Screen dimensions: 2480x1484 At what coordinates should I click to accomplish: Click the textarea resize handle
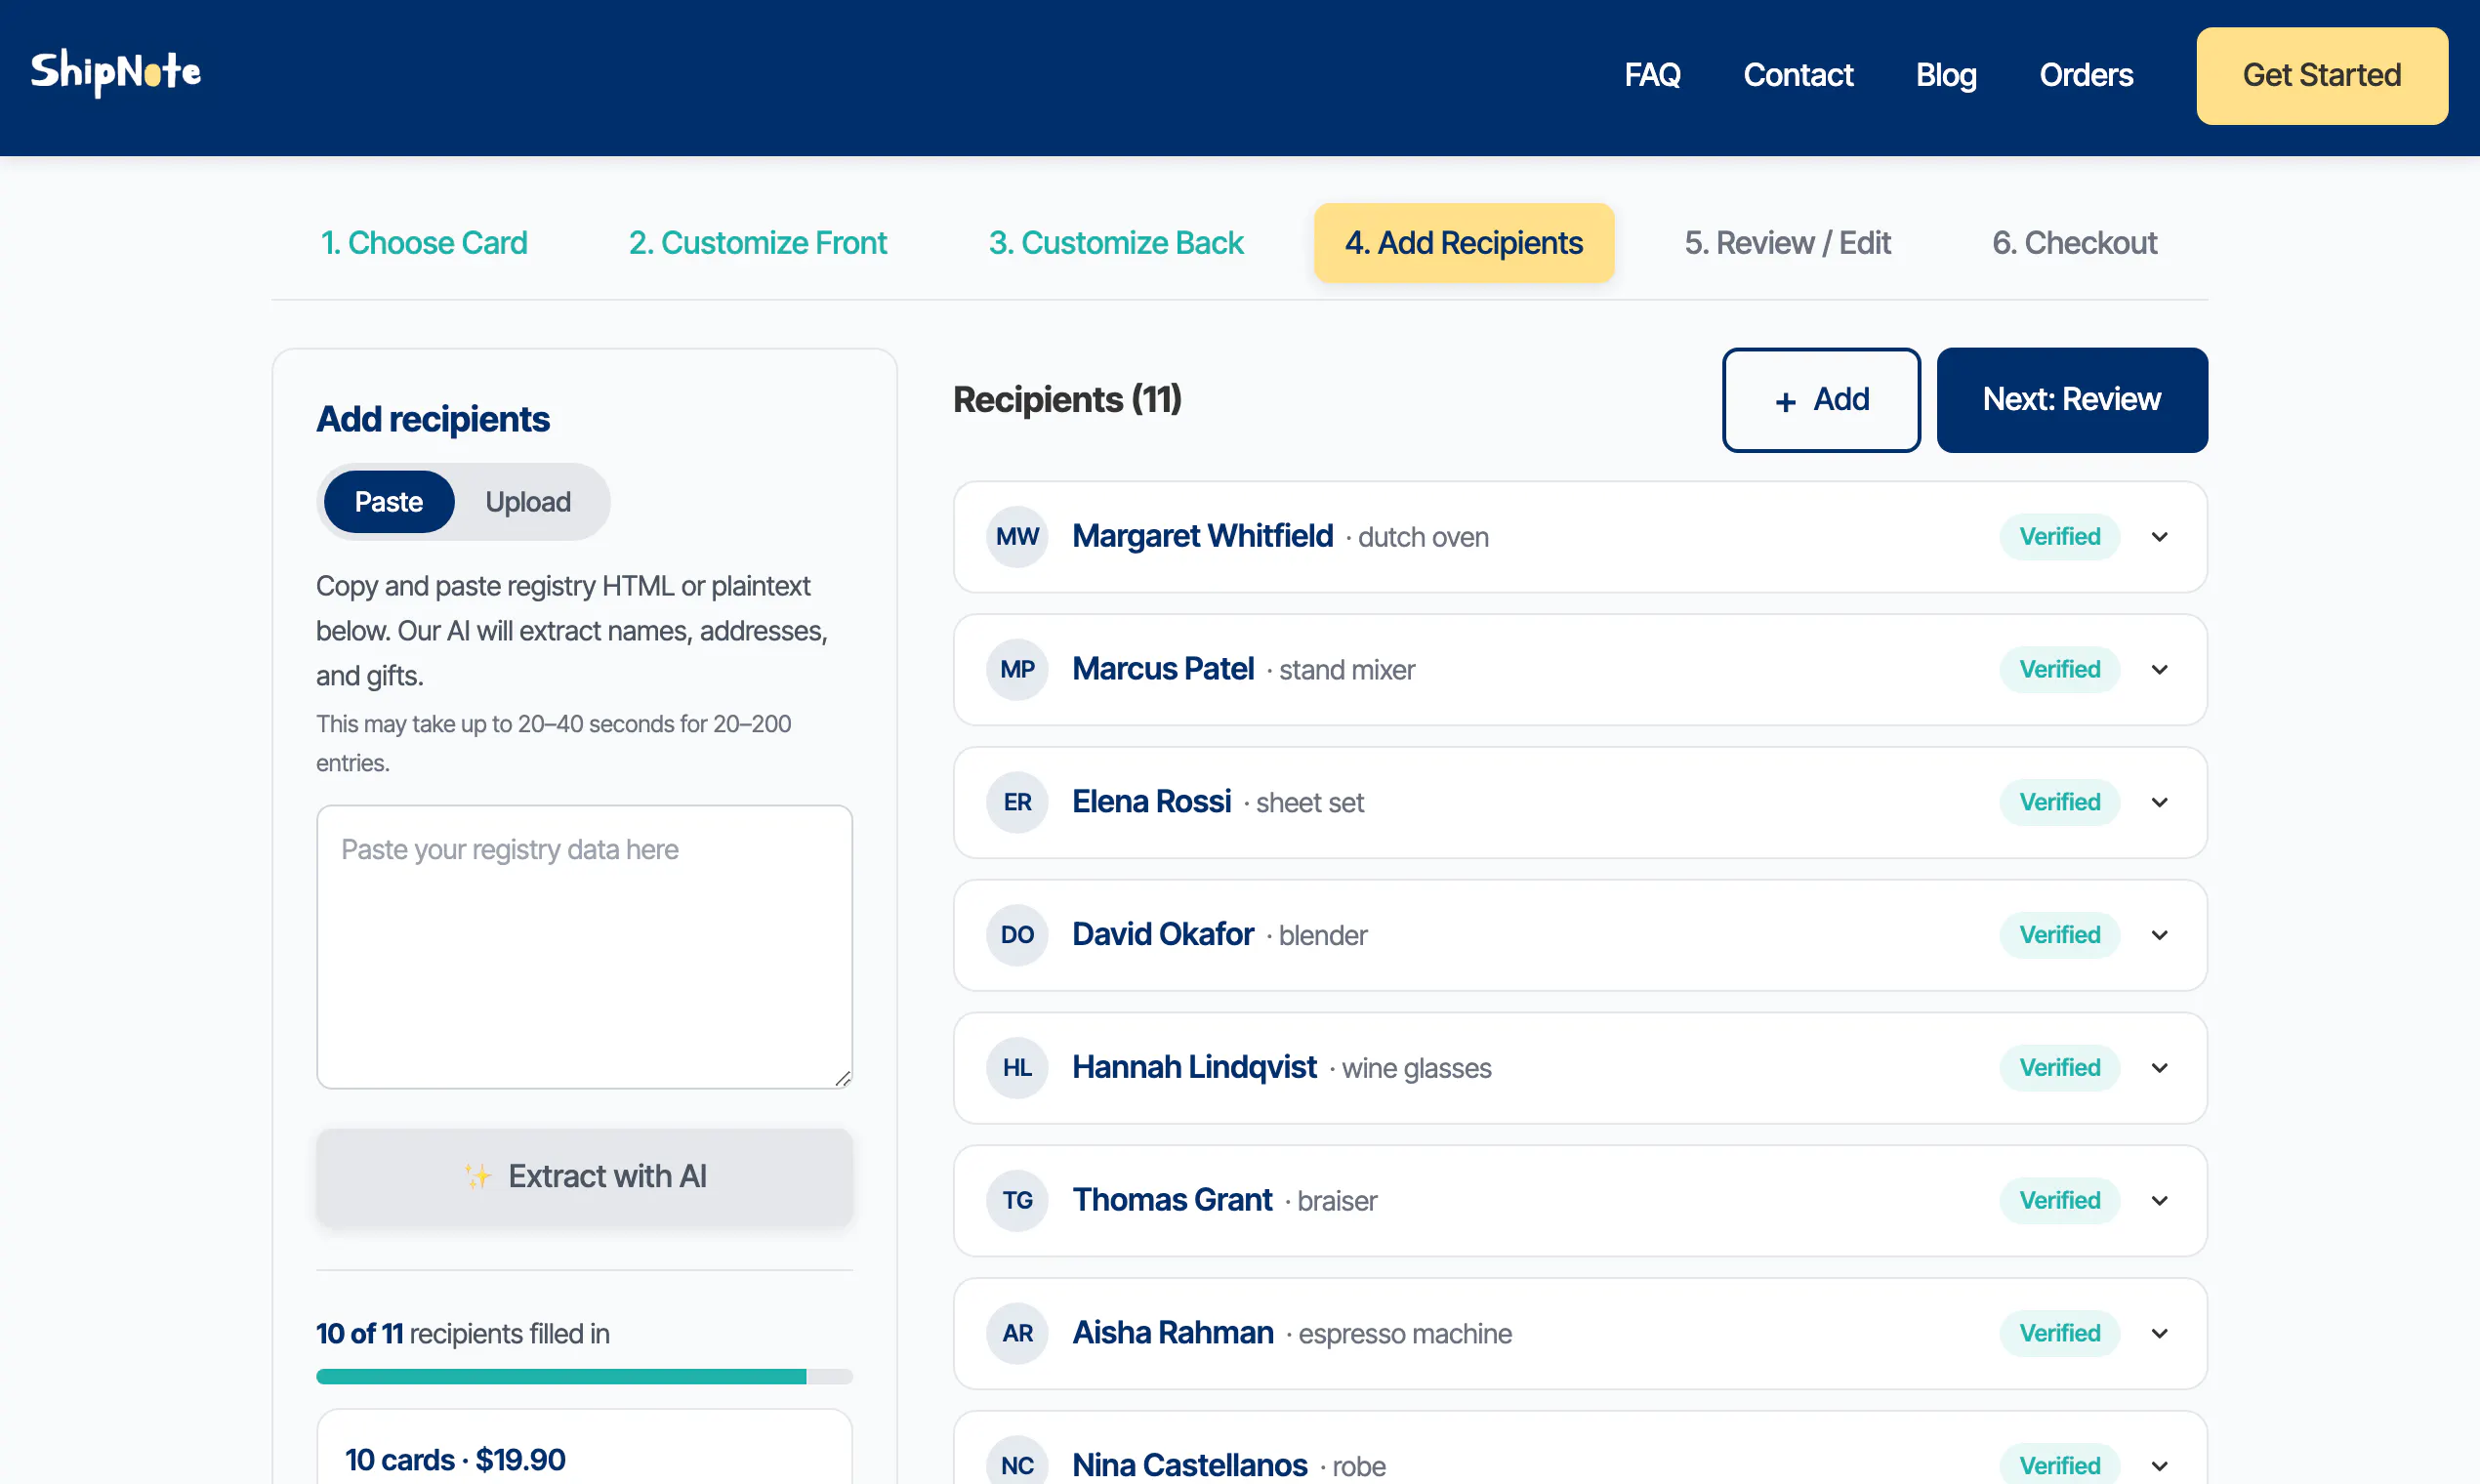point(842,1078)
